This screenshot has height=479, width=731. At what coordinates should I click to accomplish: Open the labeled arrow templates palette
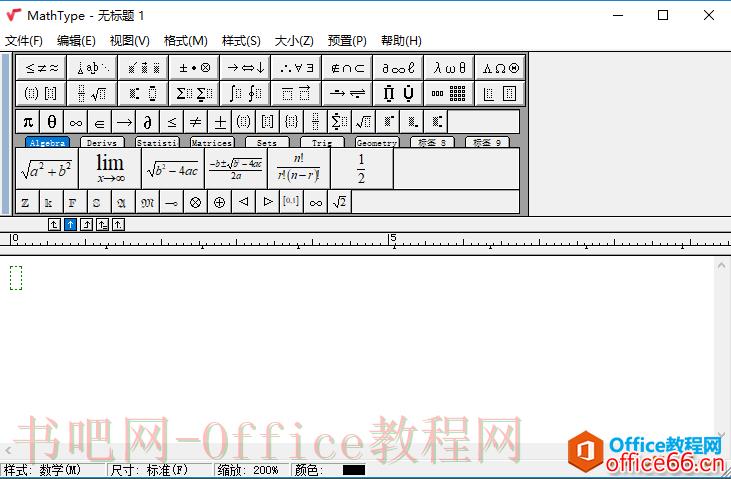347,93
